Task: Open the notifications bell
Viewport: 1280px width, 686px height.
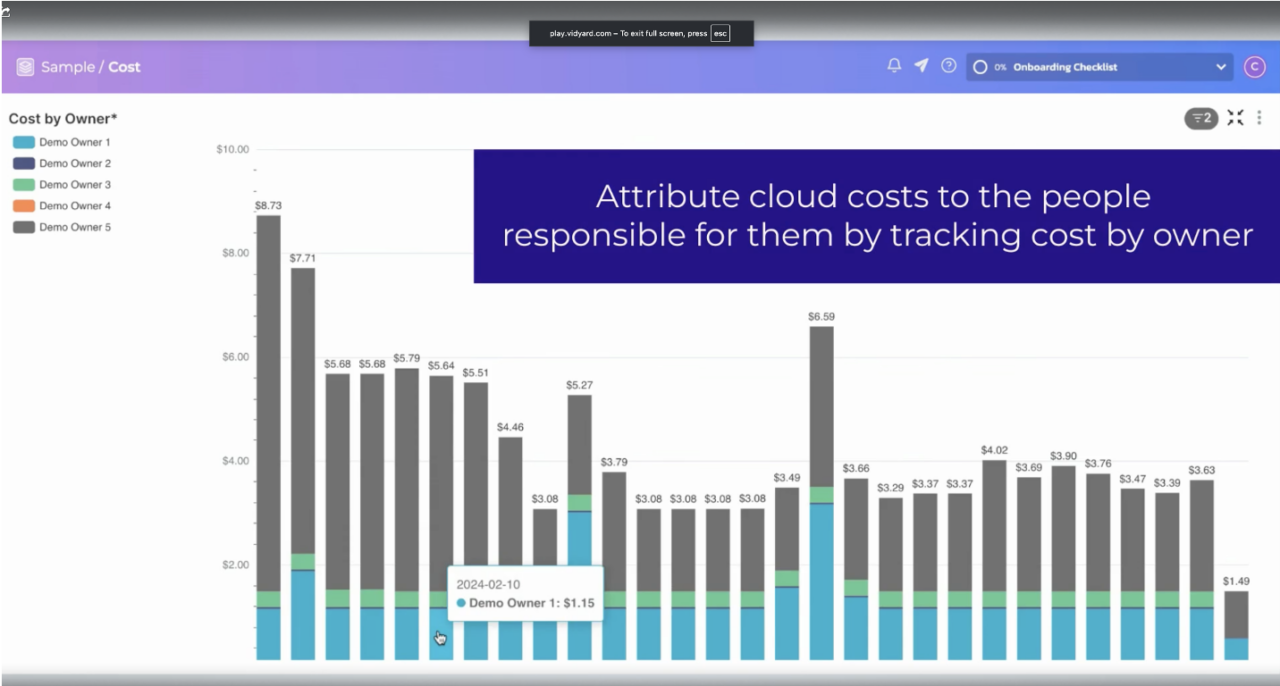Action: click(894, 66)
